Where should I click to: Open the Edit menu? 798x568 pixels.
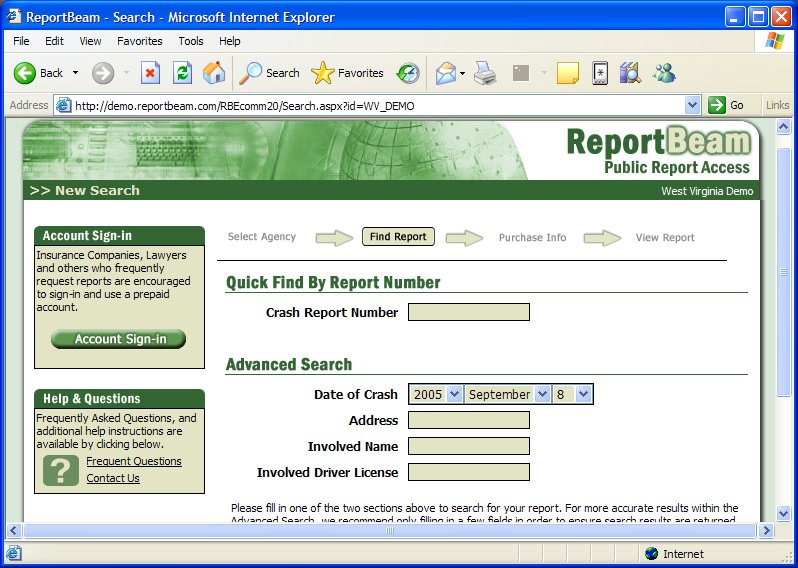click(x=54, y=41)
